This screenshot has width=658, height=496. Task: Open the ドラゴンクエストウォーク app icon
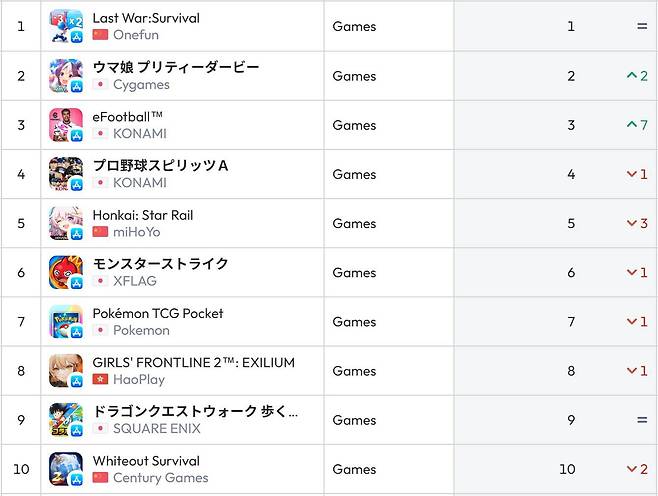pos(66,420)
